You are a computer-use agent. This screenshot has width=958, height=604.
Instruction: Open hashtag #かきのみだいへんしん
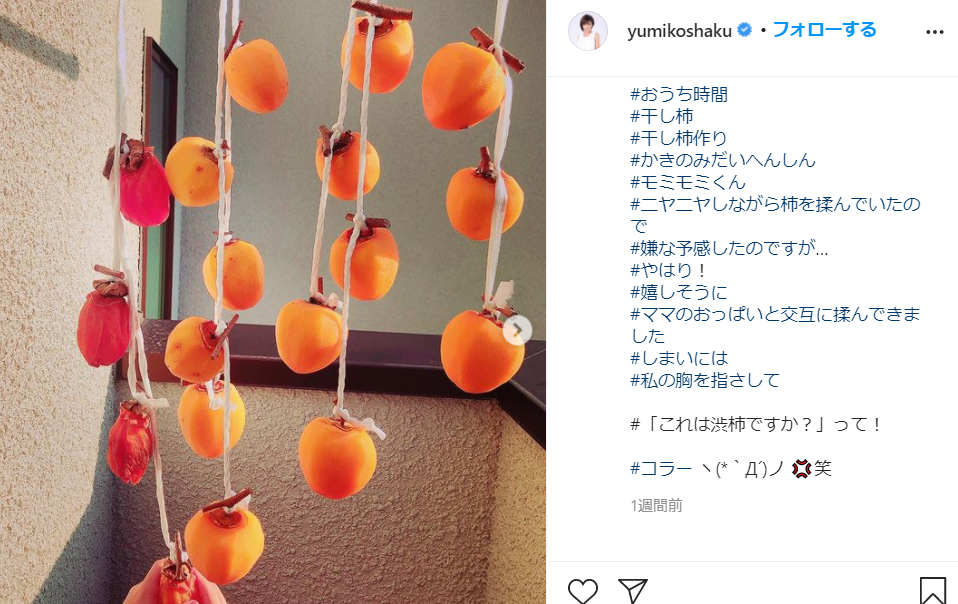pyautogui.click(x=723, y=160)
